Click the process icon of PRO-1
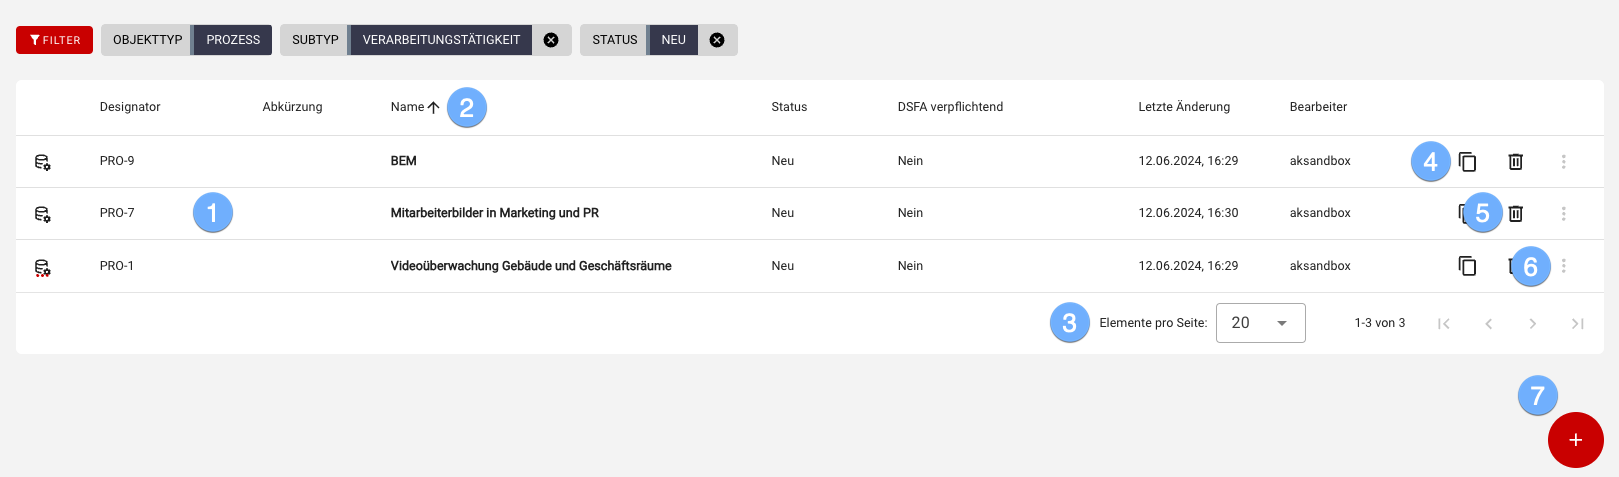Screen dimensions: 1619x477 42,266
